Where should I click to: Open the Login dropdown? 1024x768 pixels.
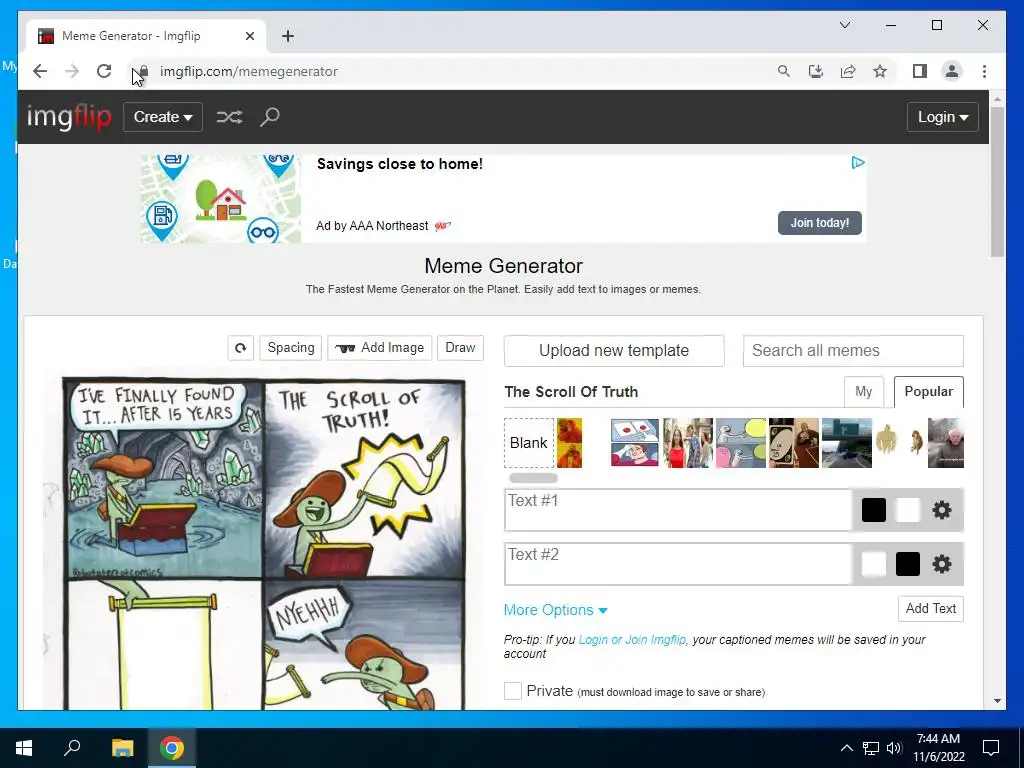tap(942, 117)
